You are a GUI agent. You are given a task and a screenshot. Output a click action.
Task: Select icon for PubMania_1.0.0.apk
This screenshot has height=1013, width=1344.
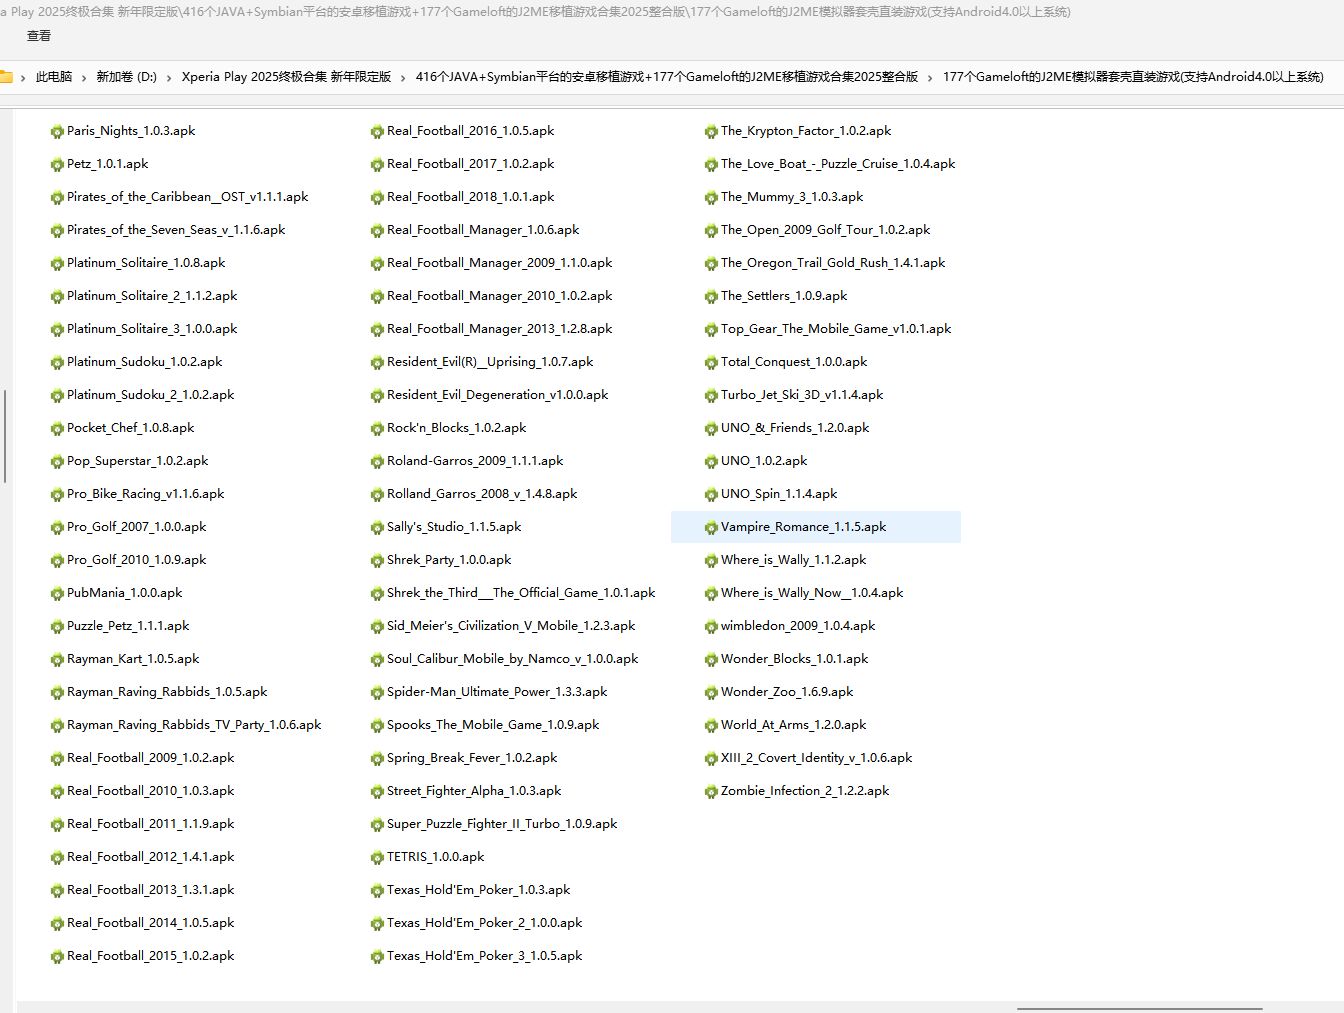click(x=57, y=593)
